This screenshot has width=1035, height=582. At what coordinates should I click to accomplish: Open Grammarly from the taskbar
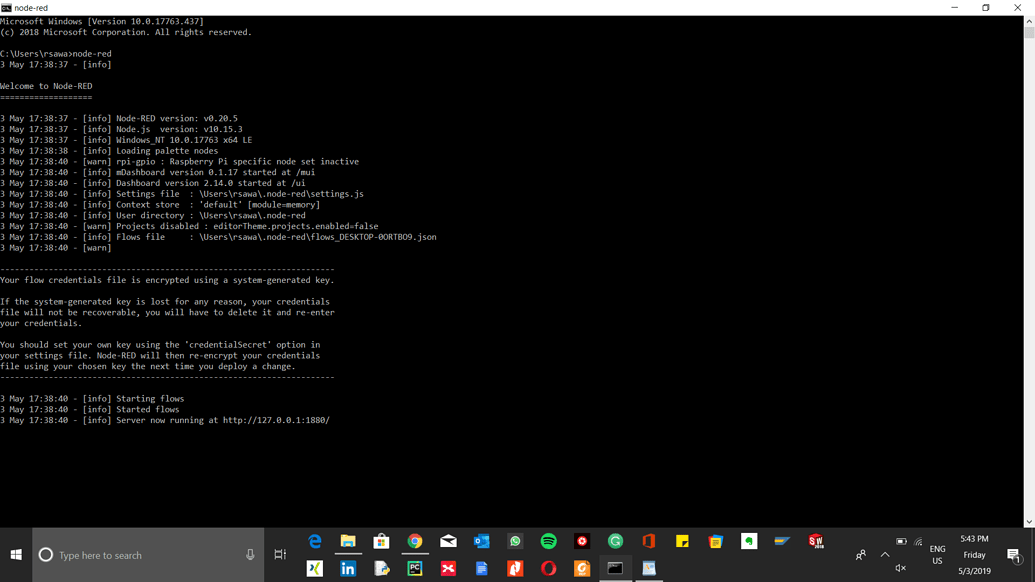(x=615, y=541)
